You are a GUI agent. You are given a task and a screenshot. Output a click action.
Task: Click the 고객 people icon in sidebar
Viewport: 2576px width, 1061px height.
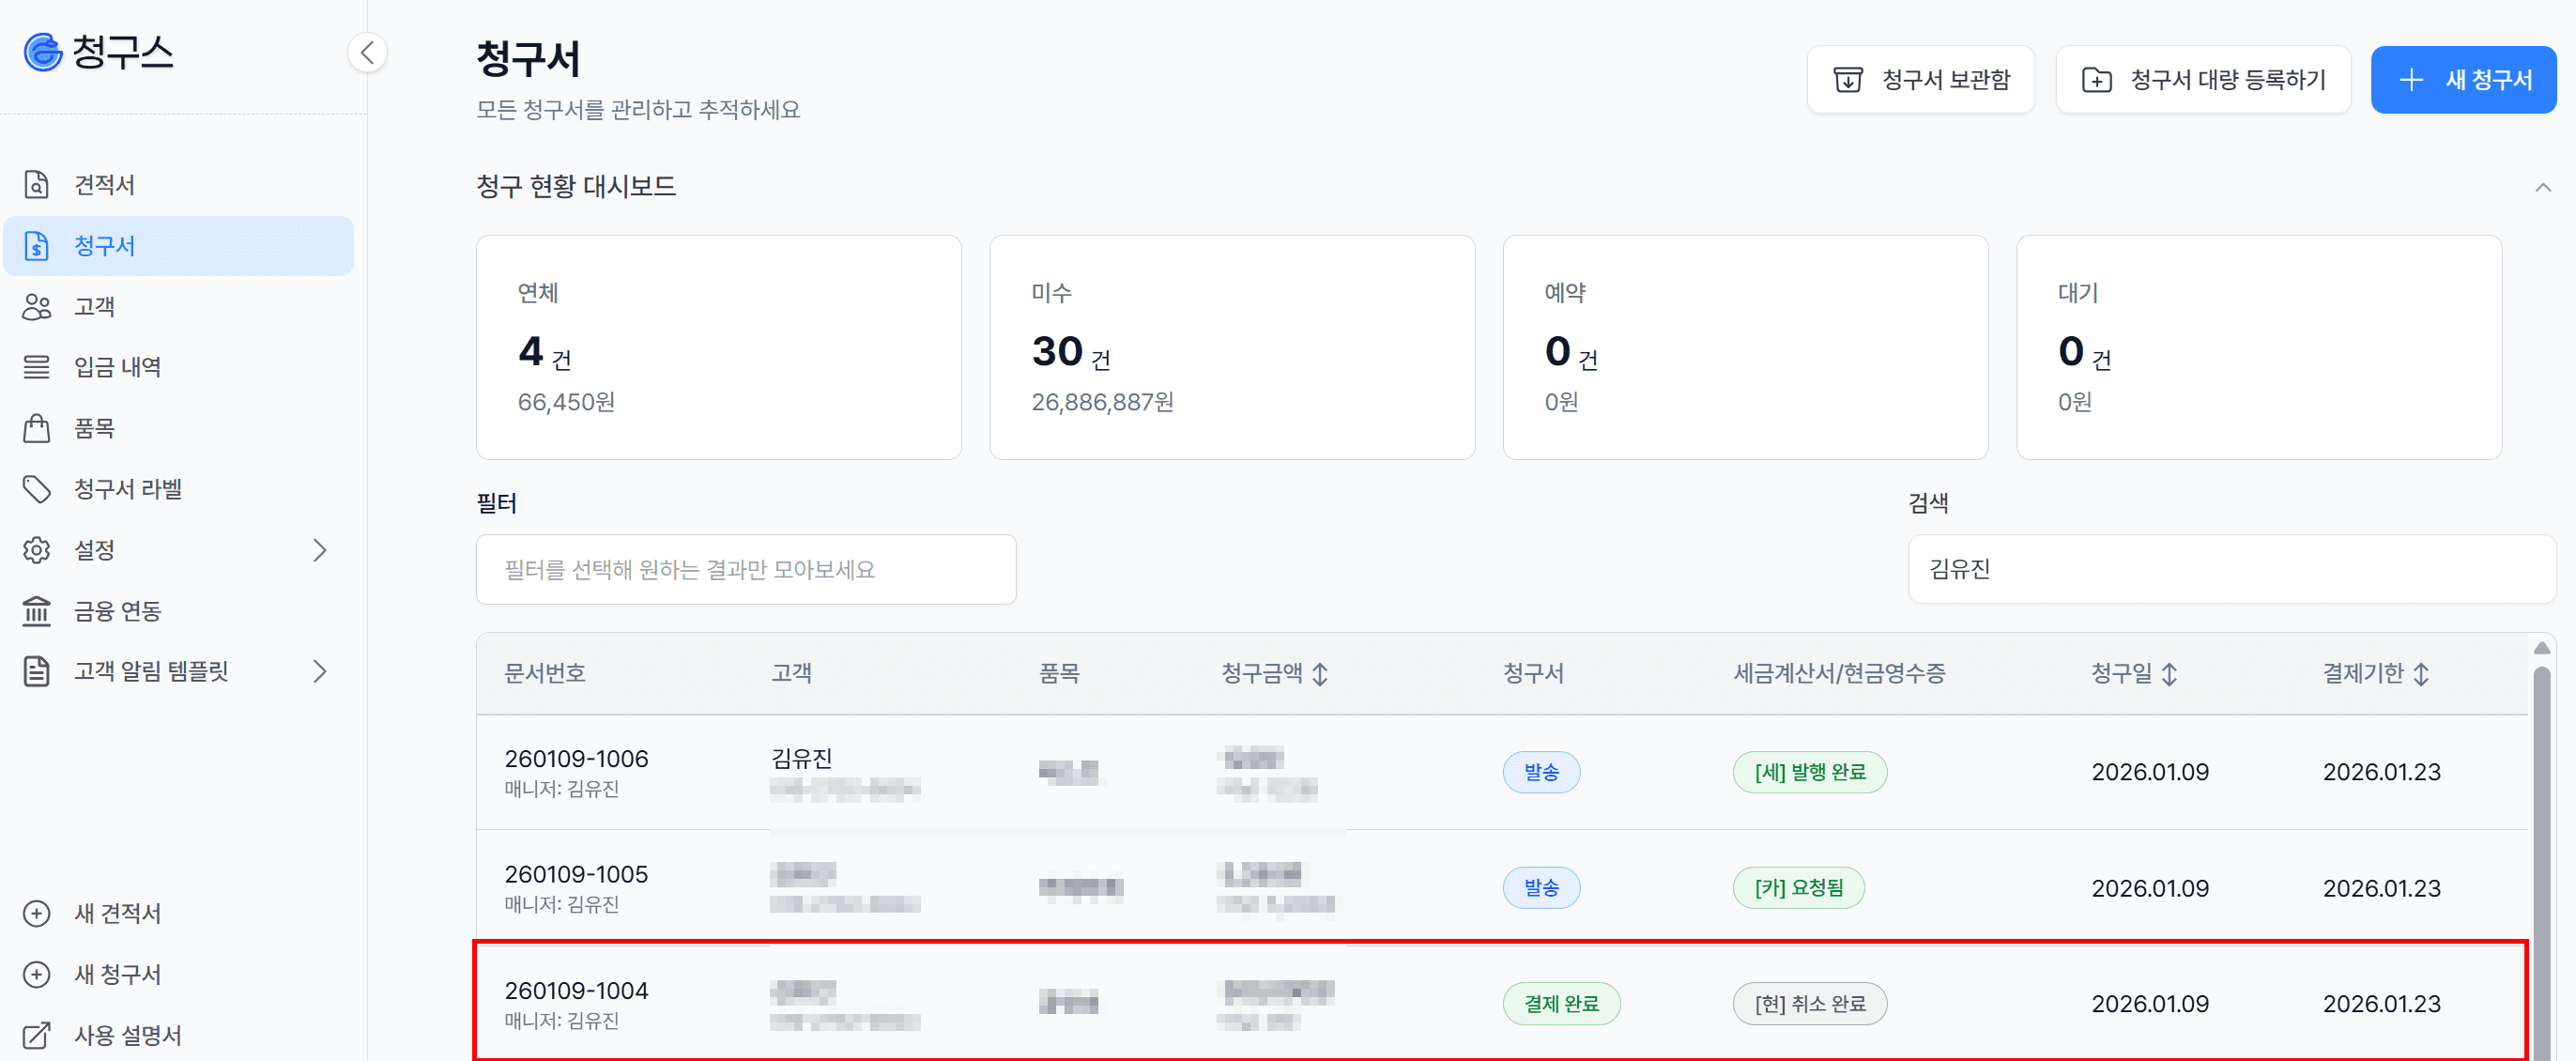click(37, 307)
